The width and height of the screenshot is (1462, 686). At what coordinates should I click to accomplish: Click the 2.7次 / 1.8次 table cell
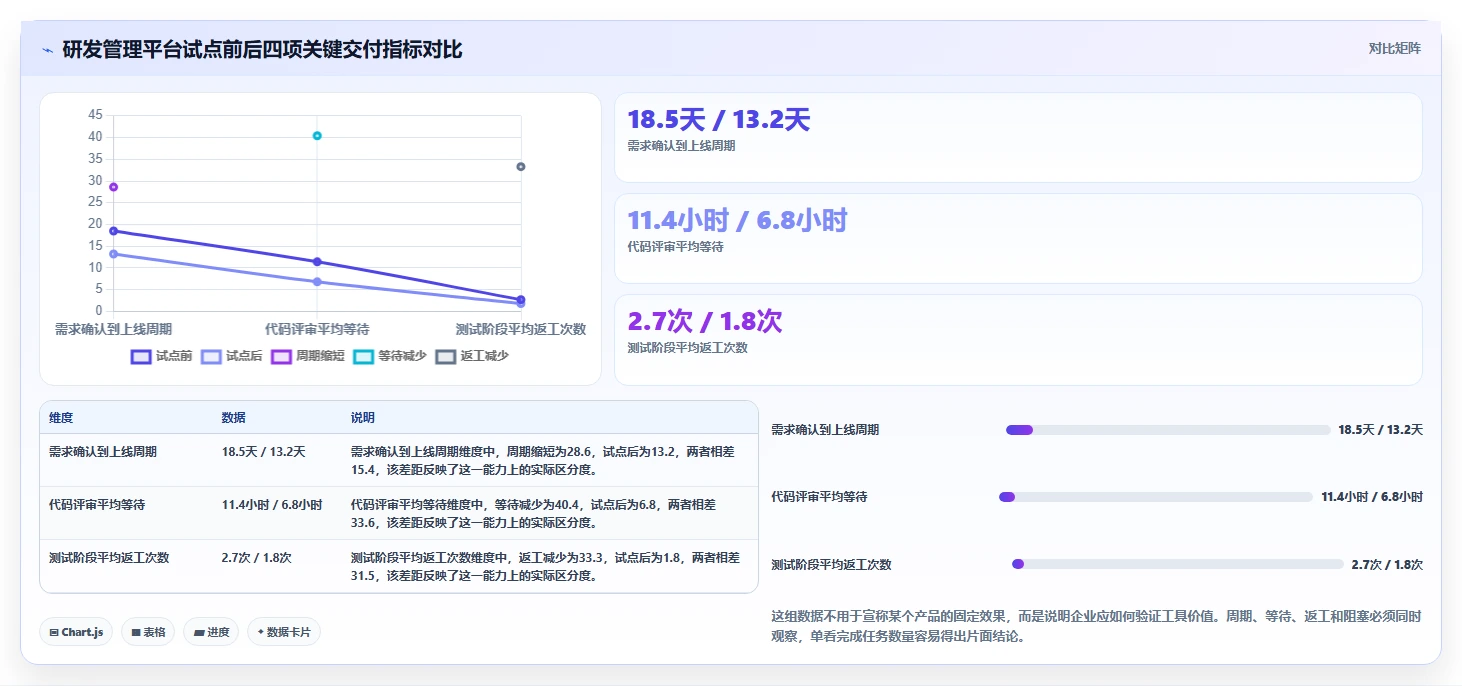click(256, 558)
